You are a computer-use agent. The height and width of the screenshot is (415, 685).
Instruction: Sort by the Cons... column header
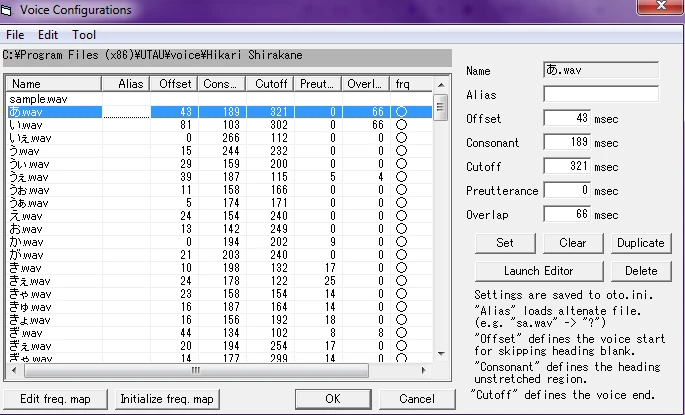point(222,83)
